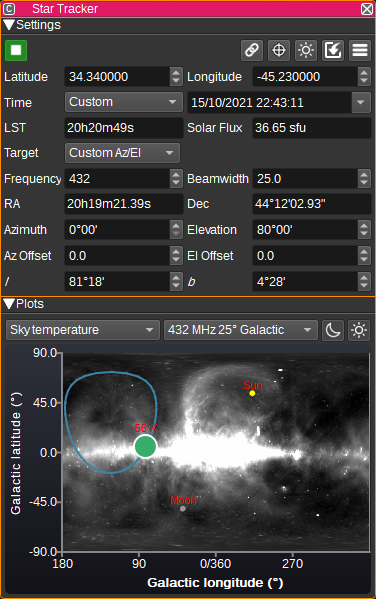Click the galactic latitude b spinner arrows

pyautogui.click(x=364, y=282)
